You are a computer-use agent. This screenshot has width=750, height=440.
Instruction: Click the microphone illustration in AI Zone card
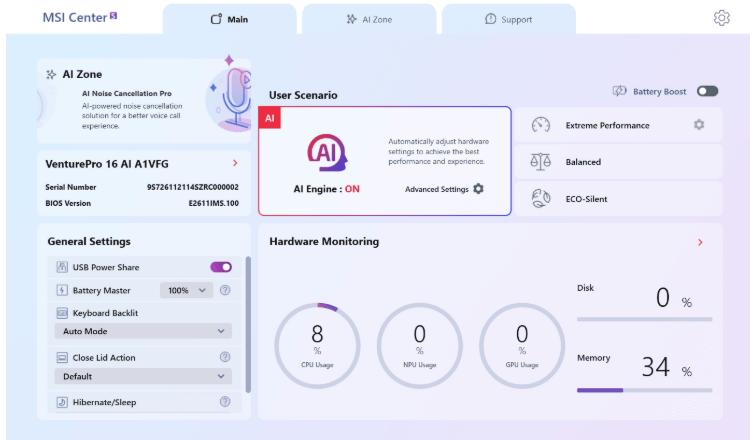(230, 96)
